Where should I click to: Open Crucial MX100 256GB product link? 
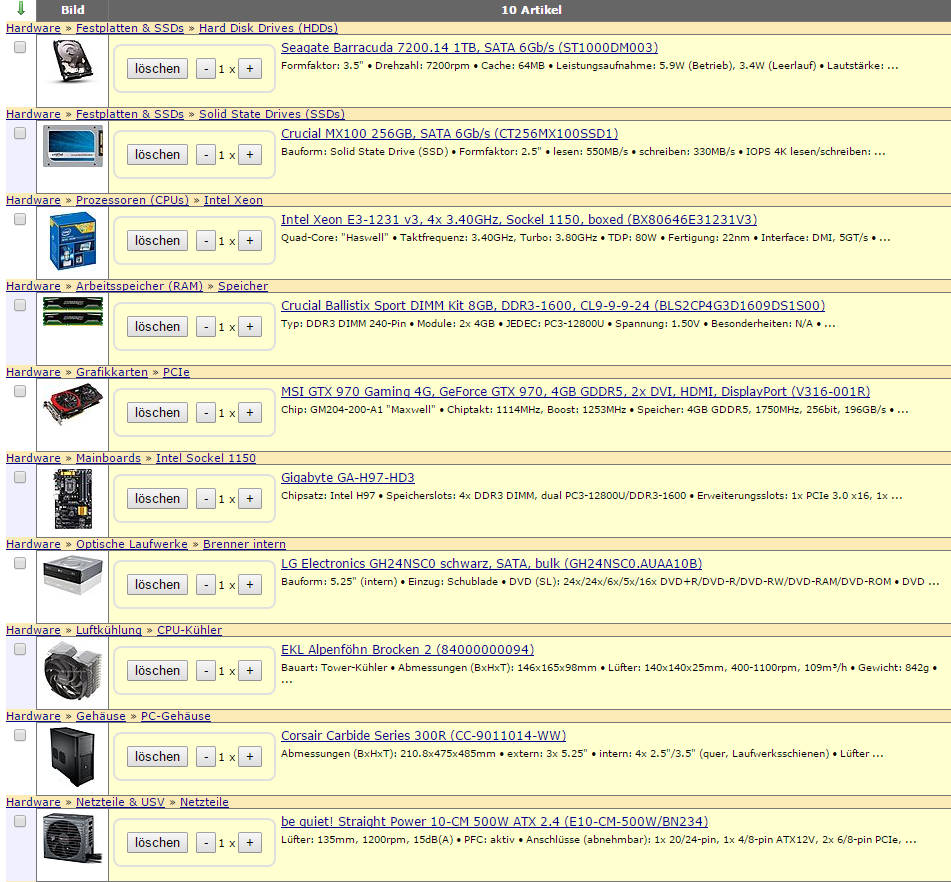coord(449,133)
